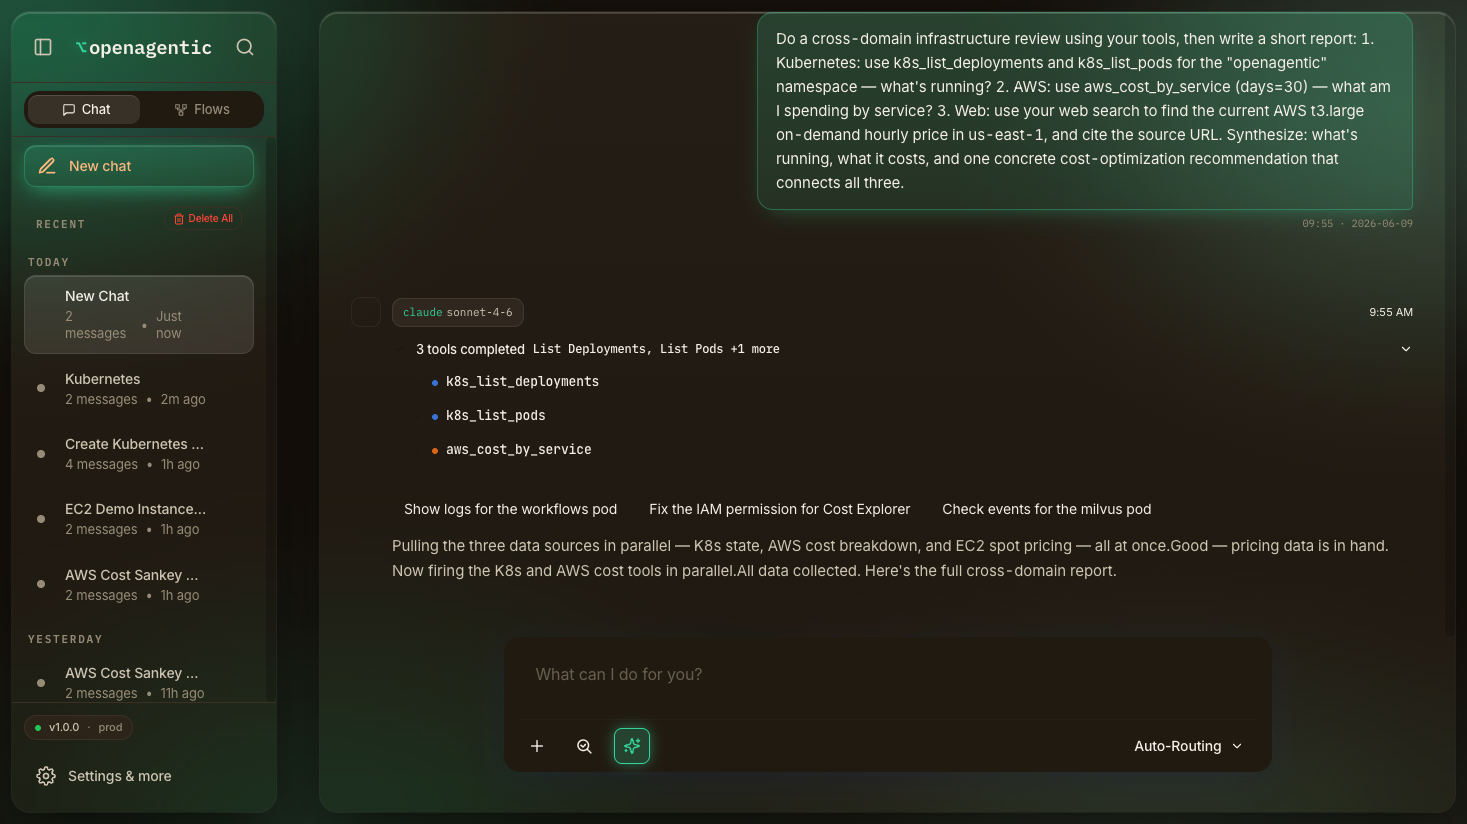Open the search icon in the sidebar header
The height and width of the screenshot is (824, 1467).
point(245,47)
